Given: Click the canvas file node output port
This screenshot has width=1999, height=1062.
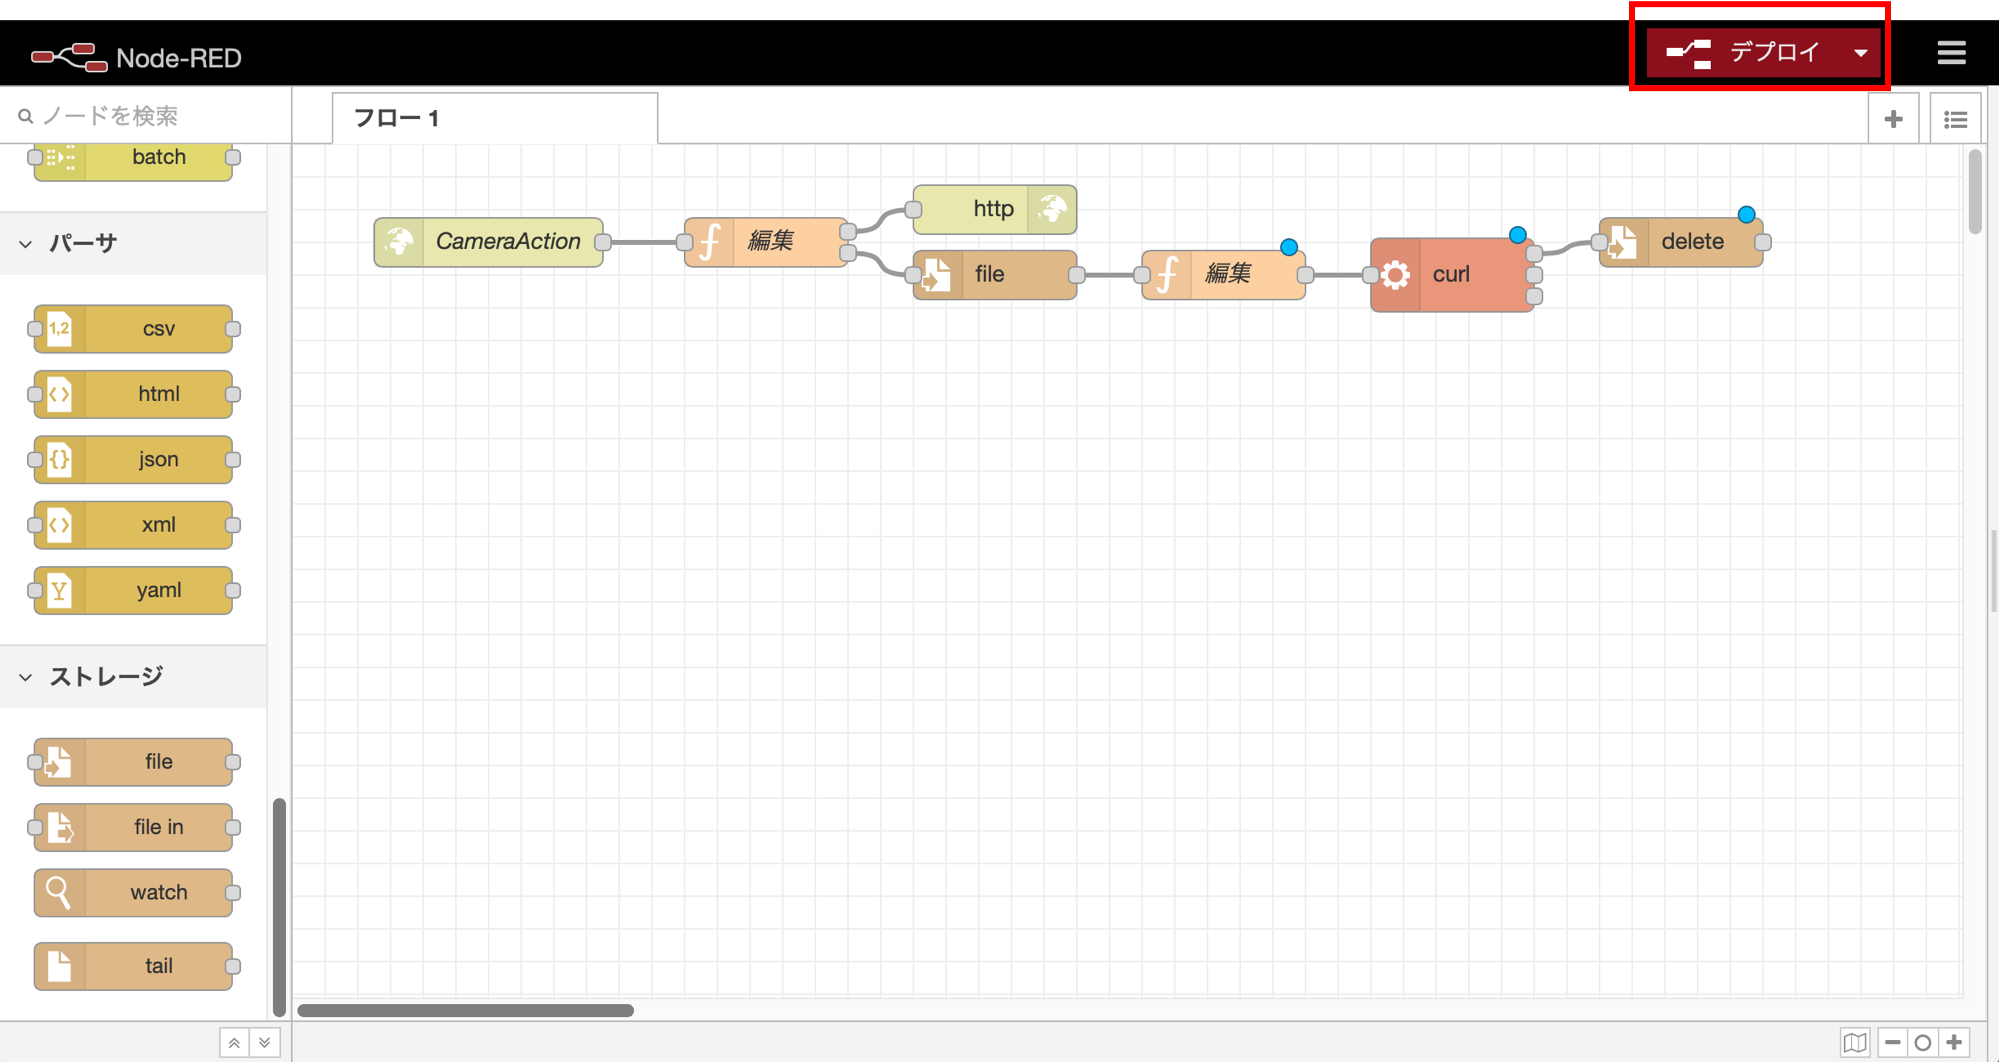Looking at the screenshot, I should point(1077,275).
